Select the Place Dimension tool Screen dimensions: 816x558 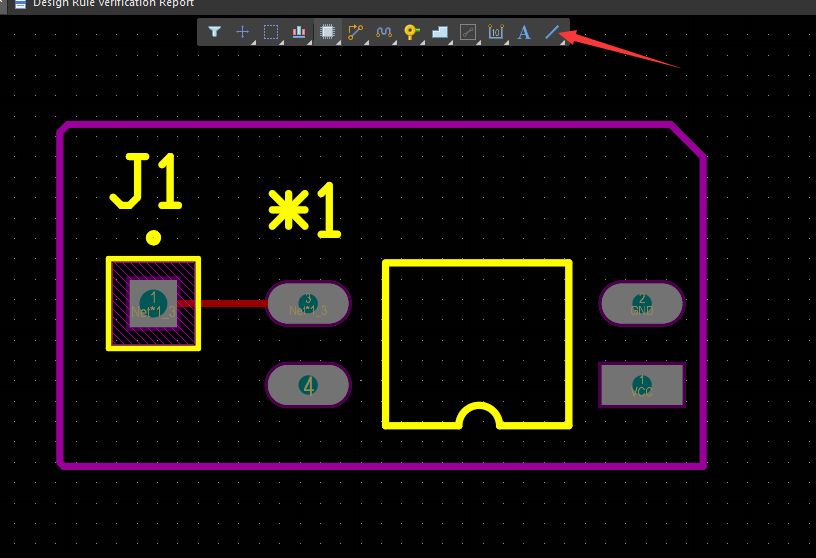[495, 32]
